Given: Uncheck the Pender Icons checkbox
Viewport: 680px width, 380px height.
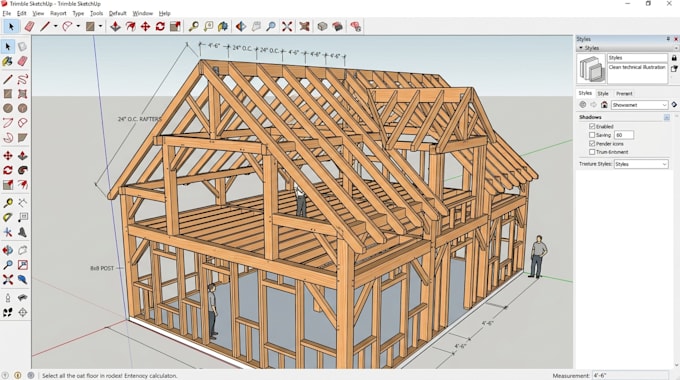Looking at the screenshot, I should [592, 144].
